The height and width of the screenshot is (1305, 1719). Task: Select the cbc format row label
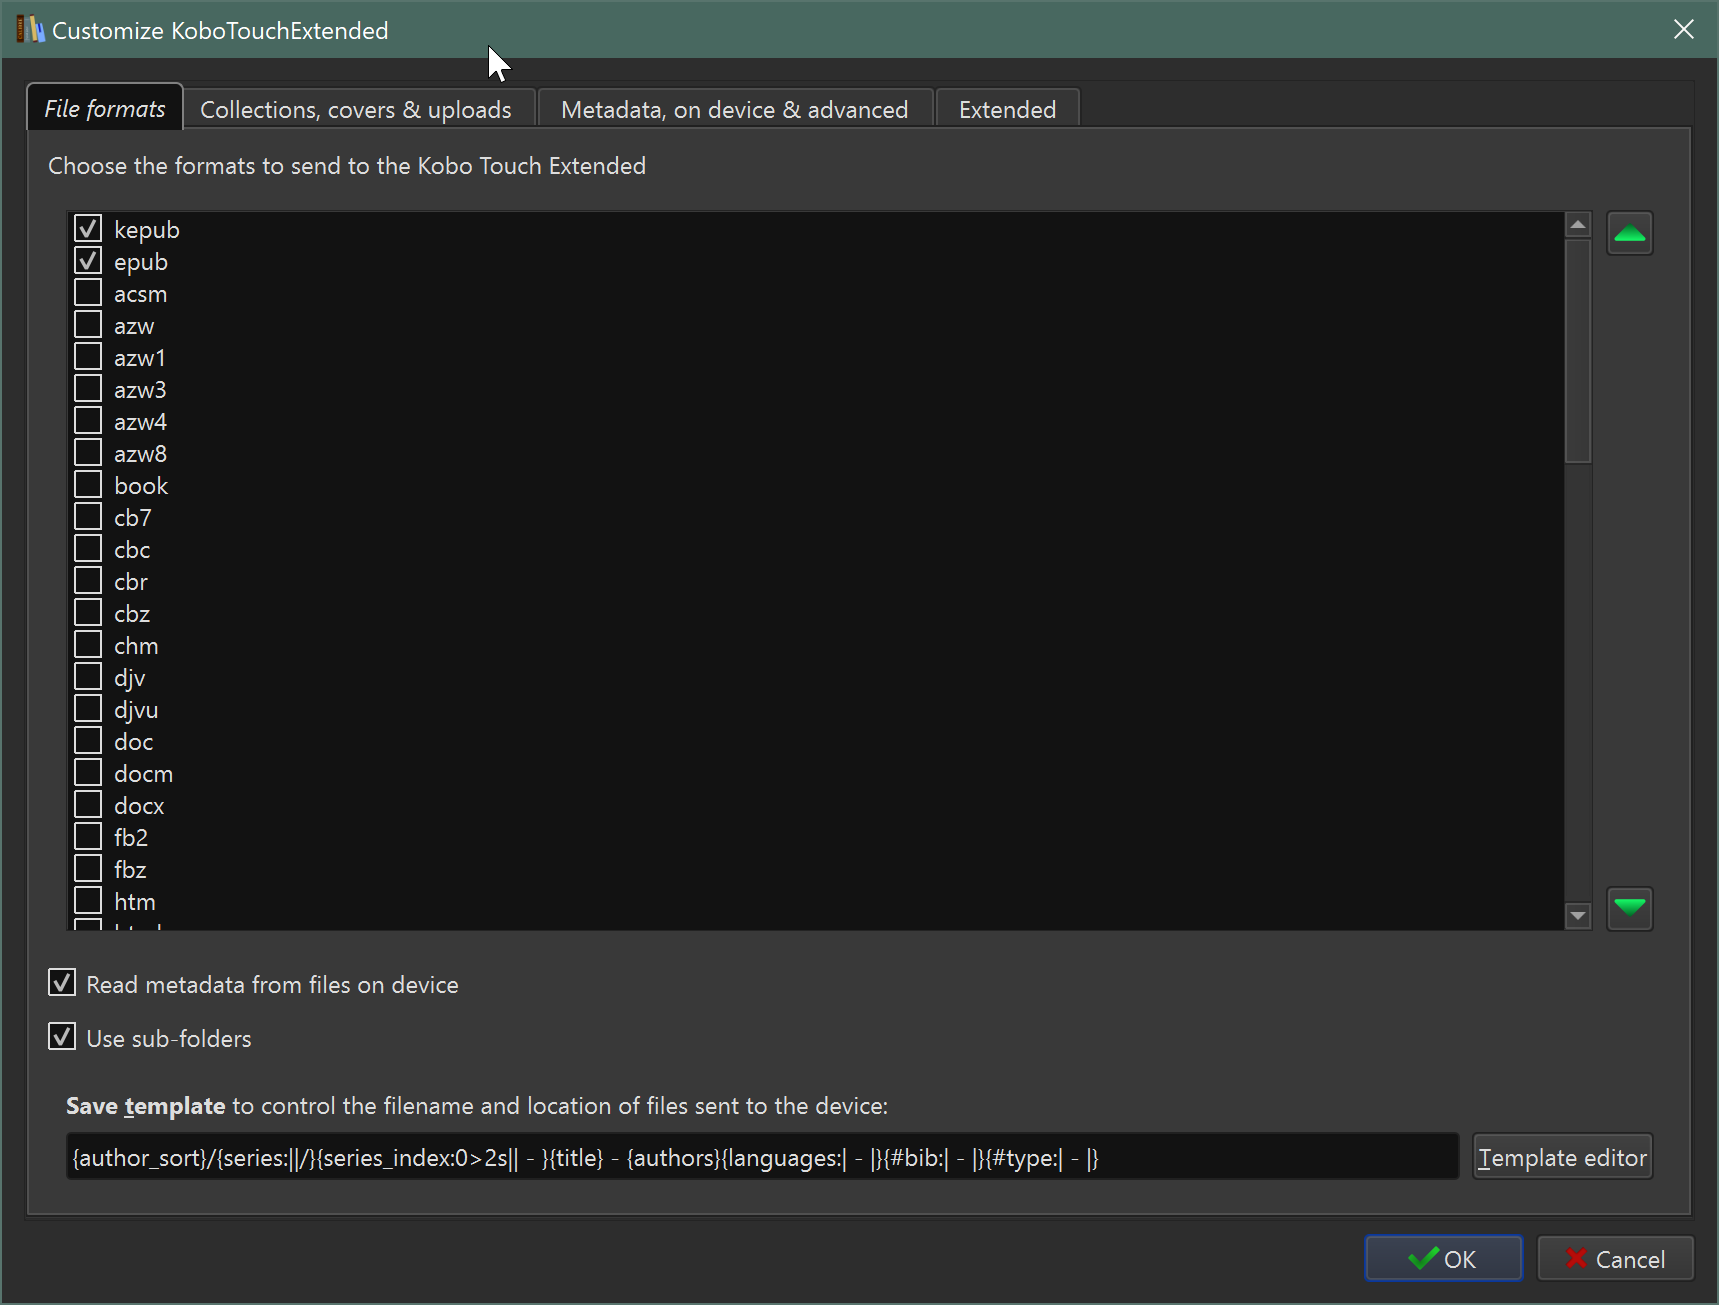coord(132,550)
